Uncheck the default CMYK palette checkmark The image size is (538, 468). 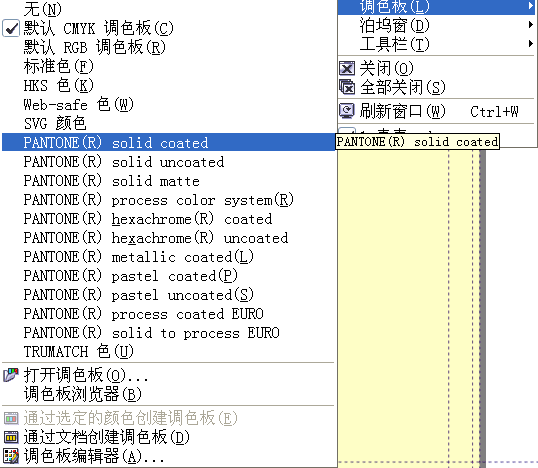11,28
